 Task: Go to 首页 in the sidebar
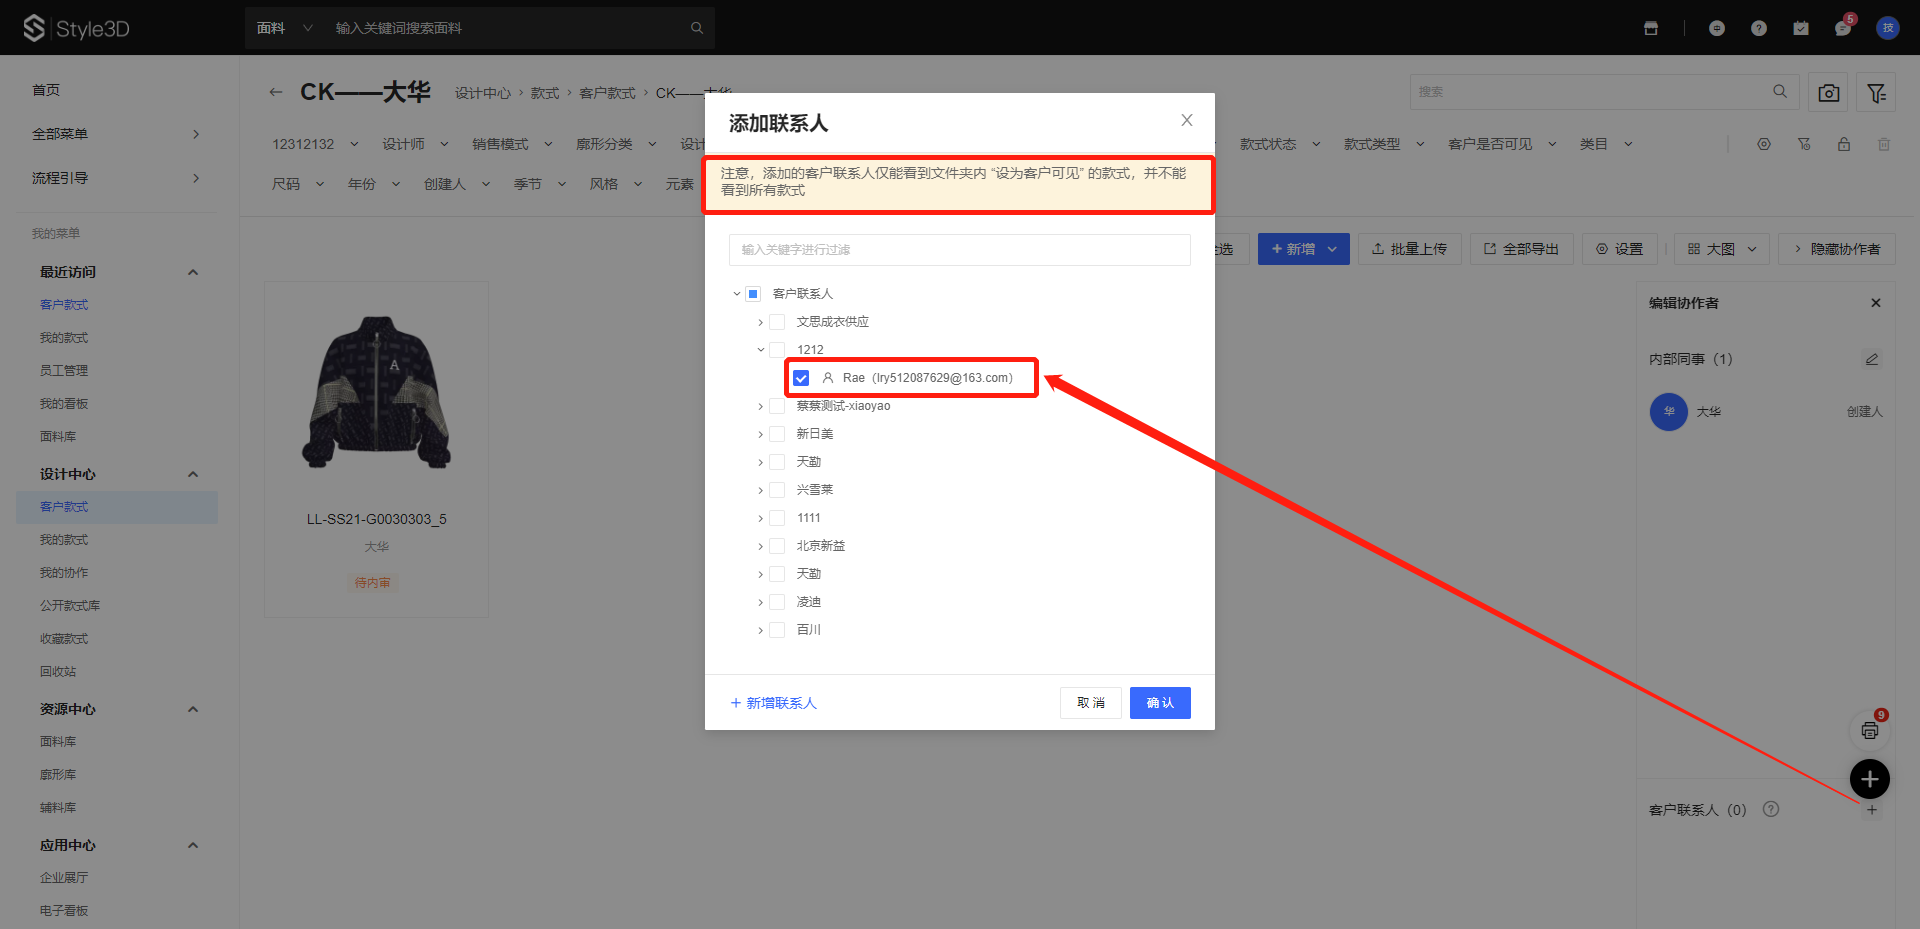coord(46,90)
